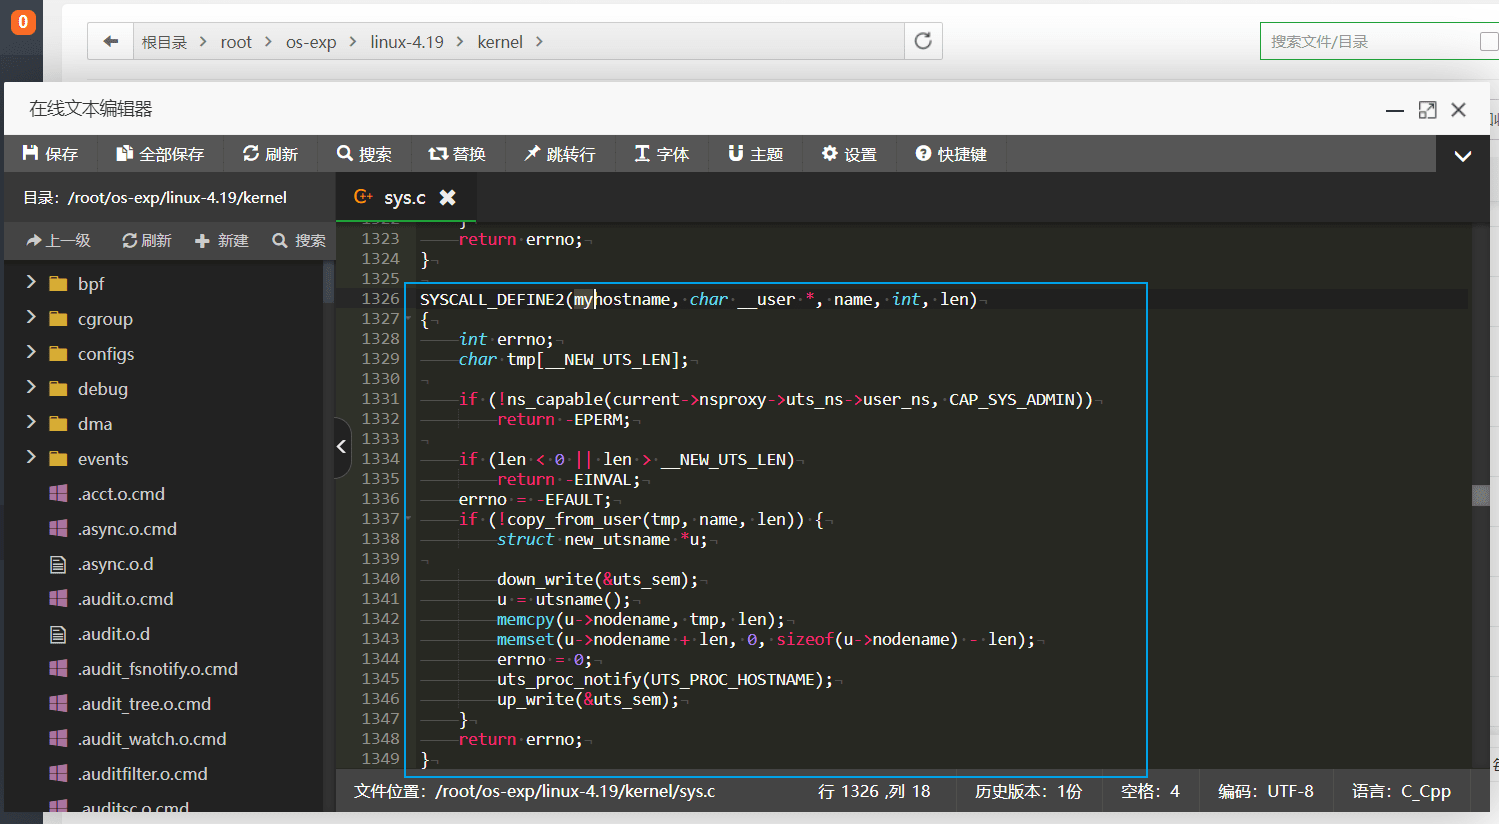Click Save All (全部保存) in toolbar
Image resolution: width=1499 pixels, height=824 pixels.
tap(160, 154)
